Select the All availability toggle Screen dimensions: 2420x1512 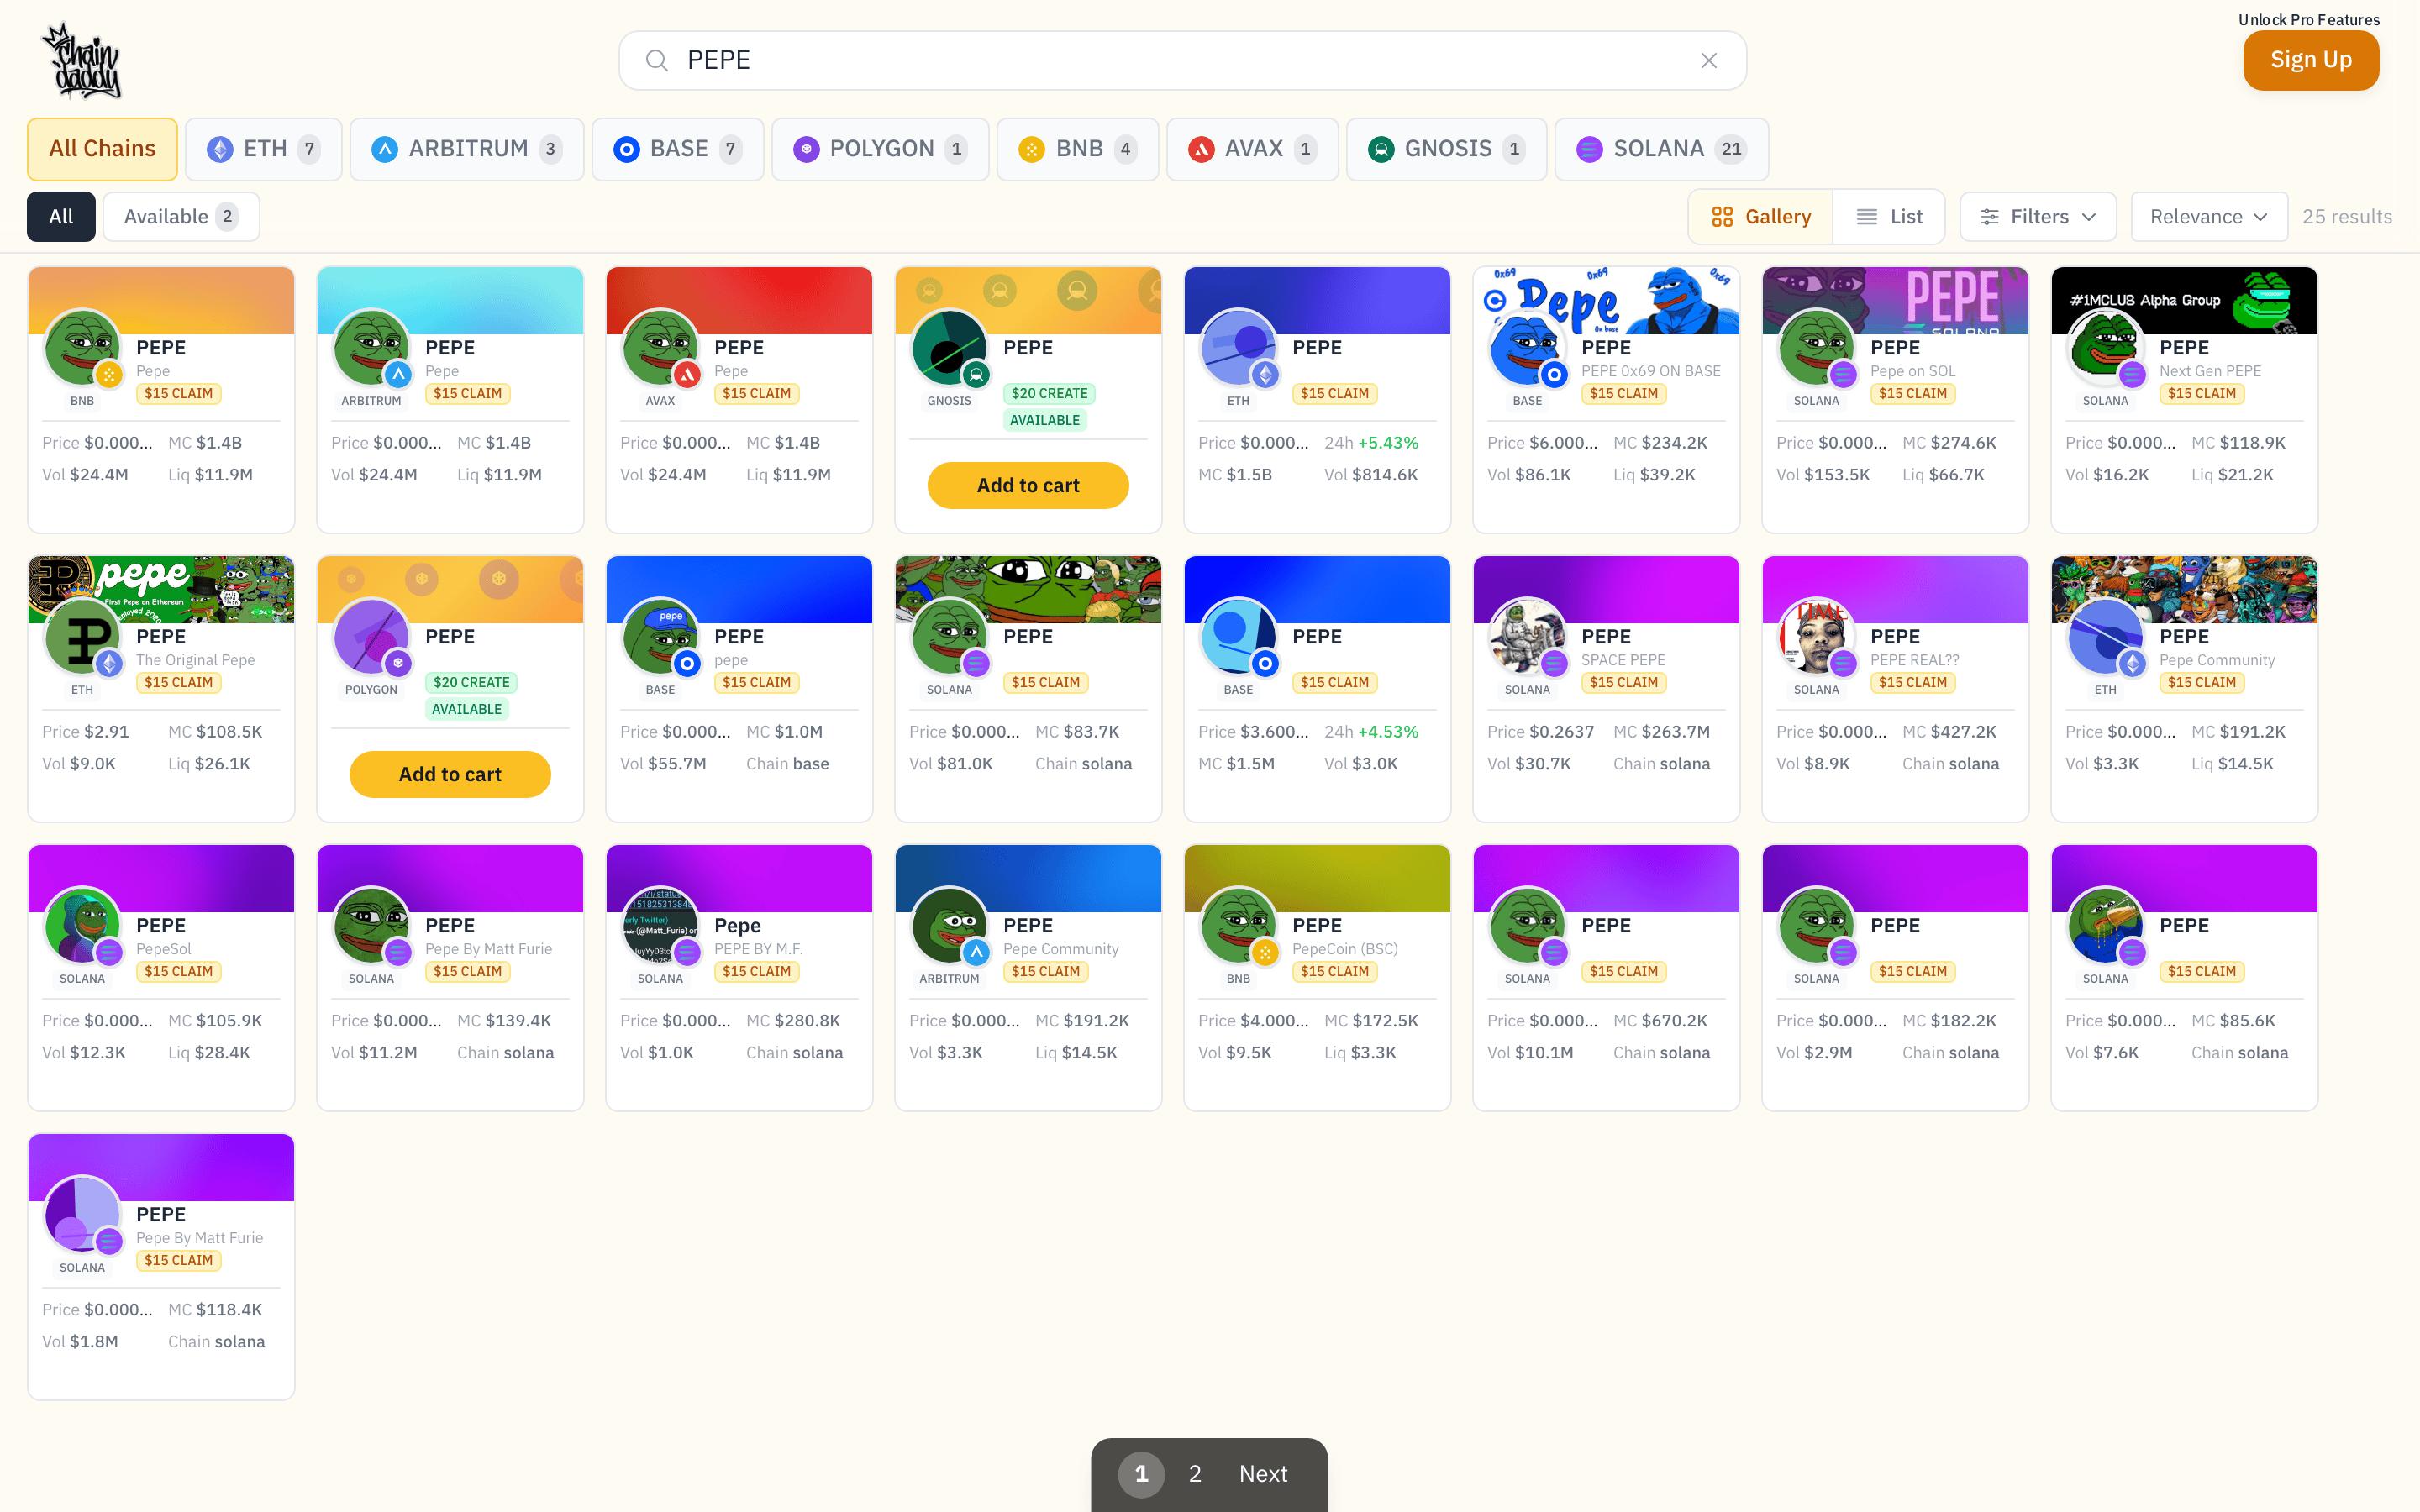[61, 217]
